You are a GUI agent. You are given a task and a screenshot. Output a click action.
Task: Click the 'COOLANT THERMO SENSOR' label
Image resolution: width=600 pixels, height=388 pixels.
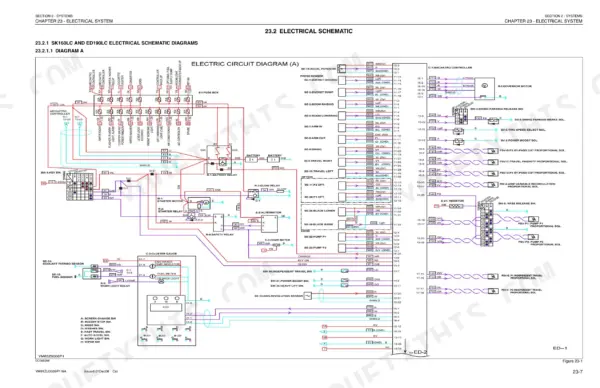point(63,263)
